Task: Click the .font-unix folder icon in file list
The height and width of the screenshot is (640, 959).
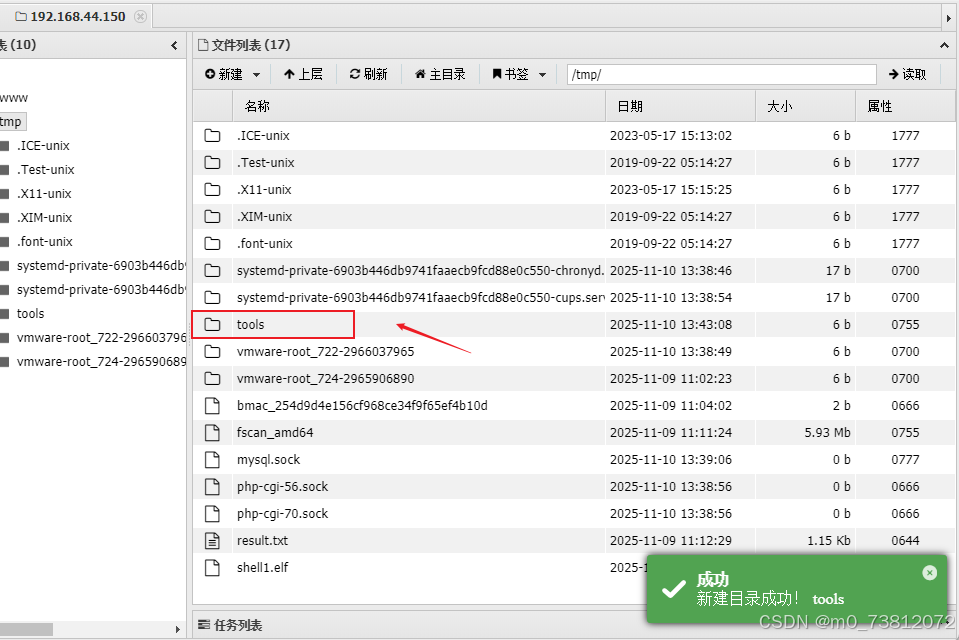Action: point(212,244)
